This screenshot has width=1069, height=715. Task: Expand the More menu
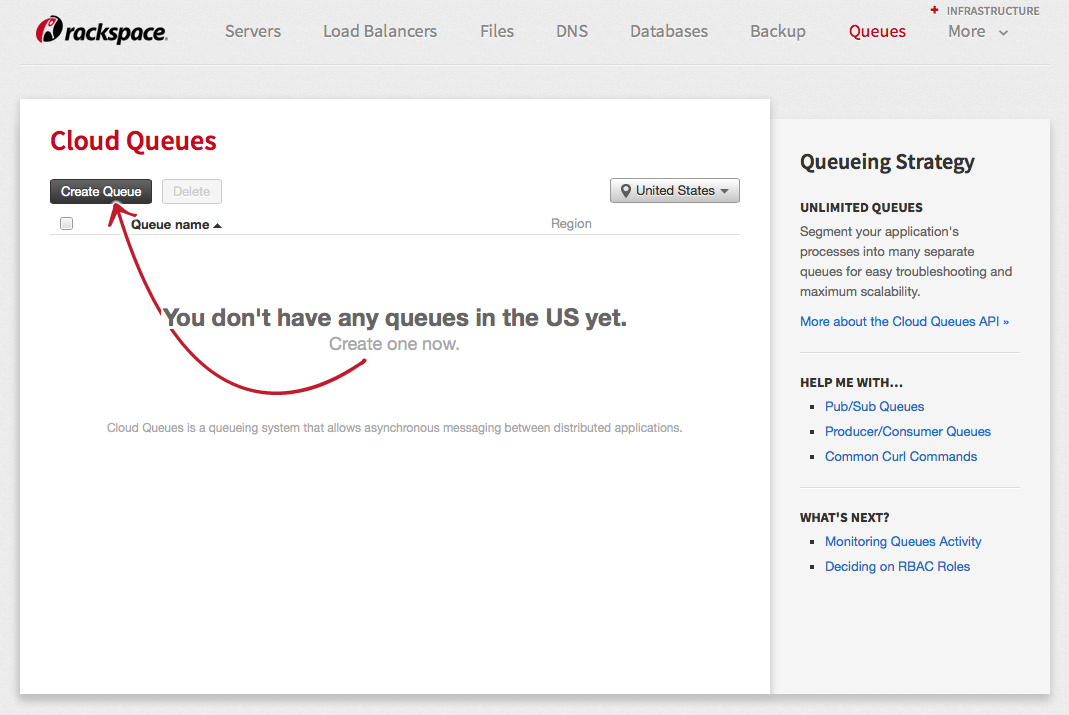point(978,31)
